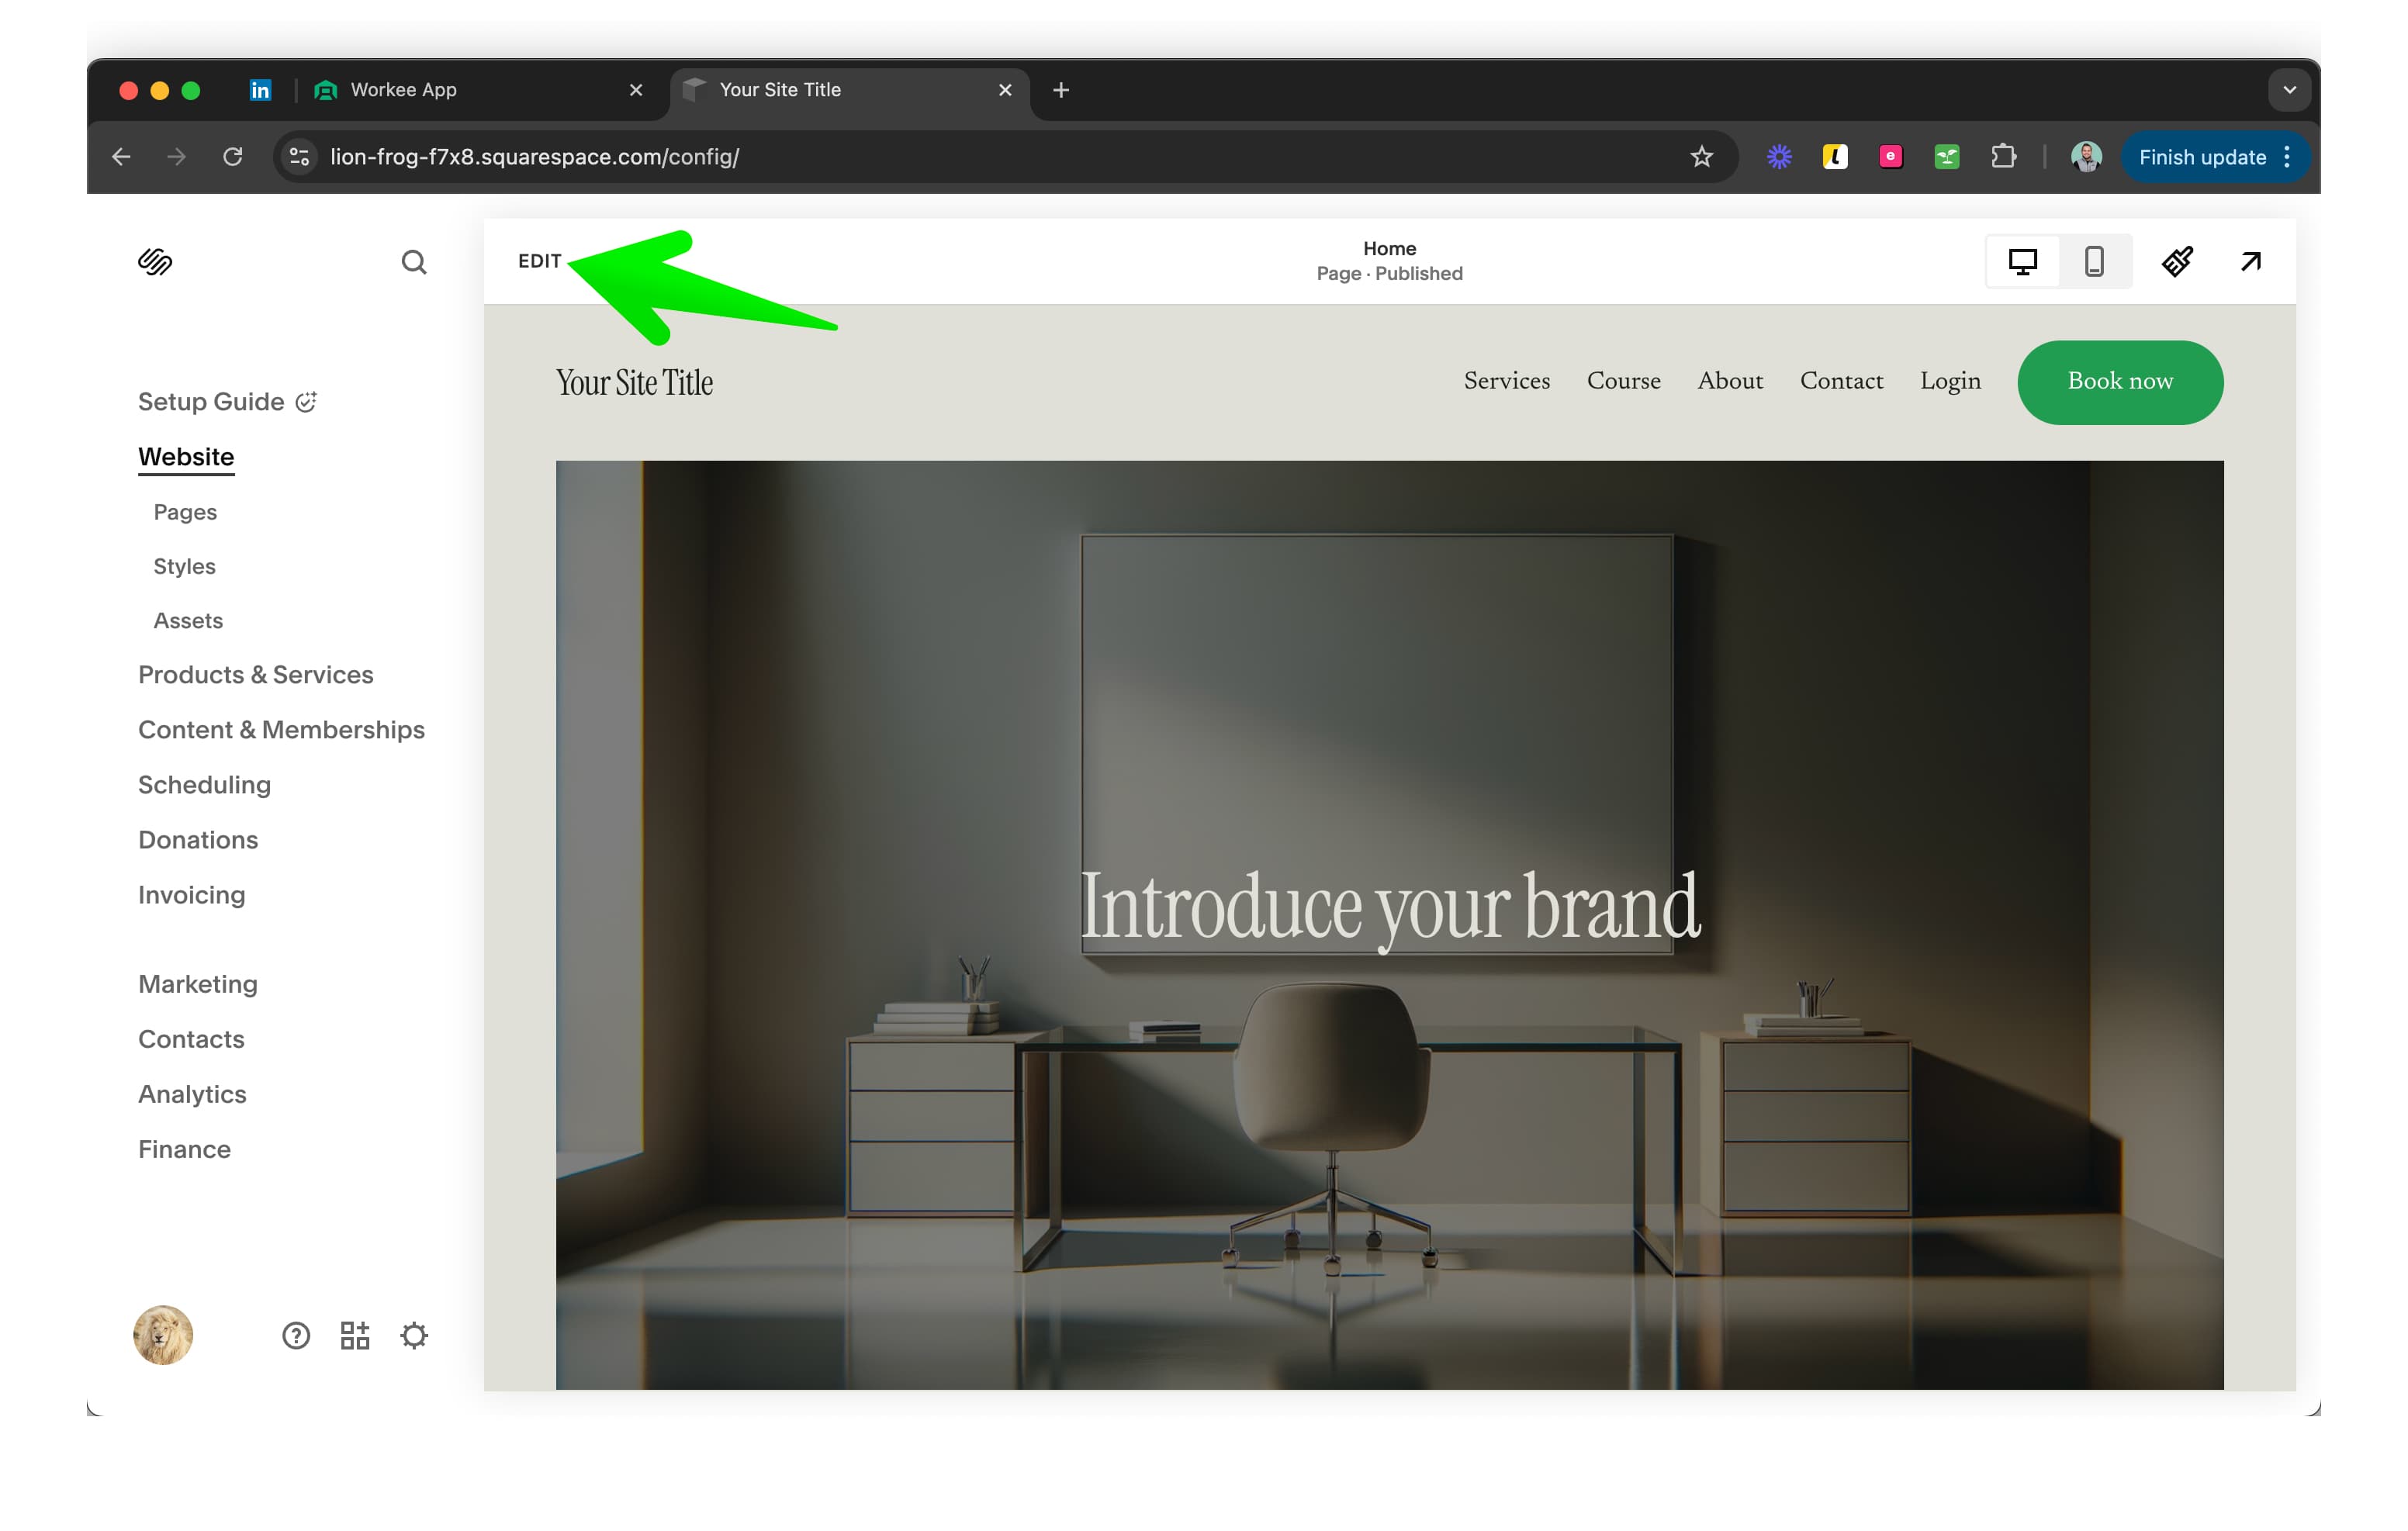This screenshot has width=2408, height=1531.
Task: Click the pink extension icon
Action: tap(1890, 157)
